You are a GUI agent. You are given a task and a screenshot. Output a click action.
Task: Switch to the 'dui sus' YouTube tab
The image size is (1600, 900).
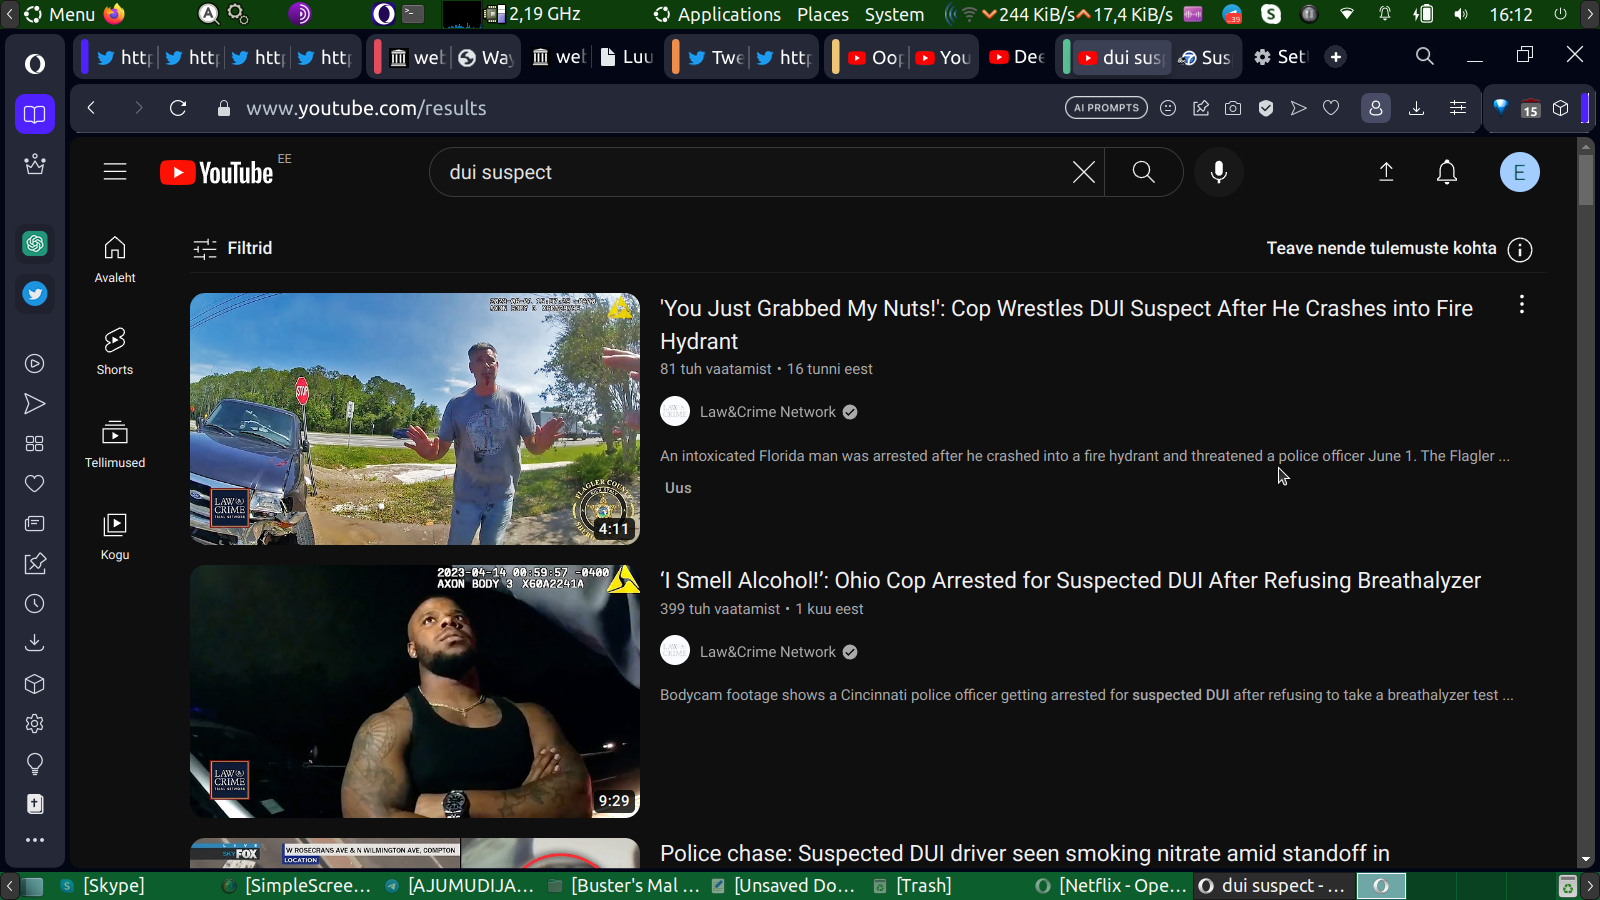[x=1120, y=57]
